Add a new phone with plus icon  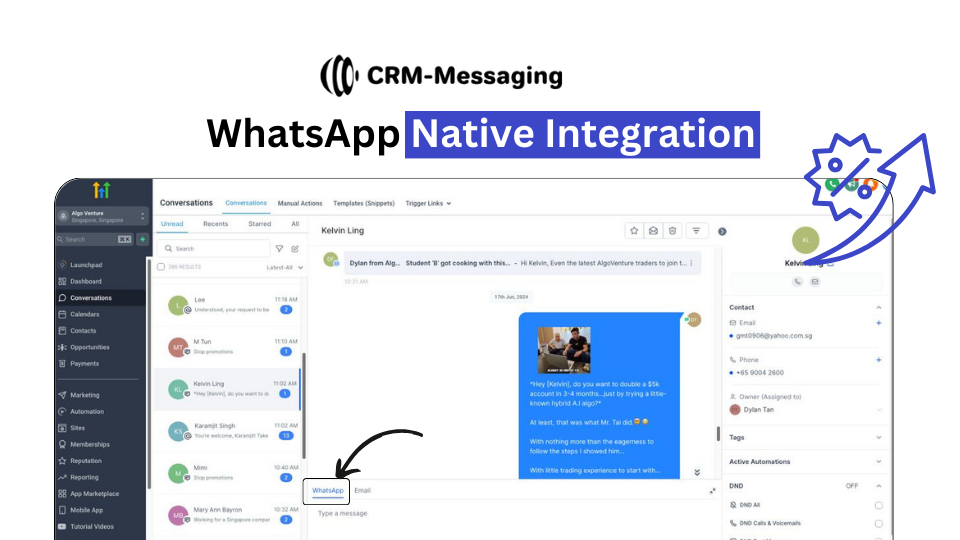click(x=879, y=360)
